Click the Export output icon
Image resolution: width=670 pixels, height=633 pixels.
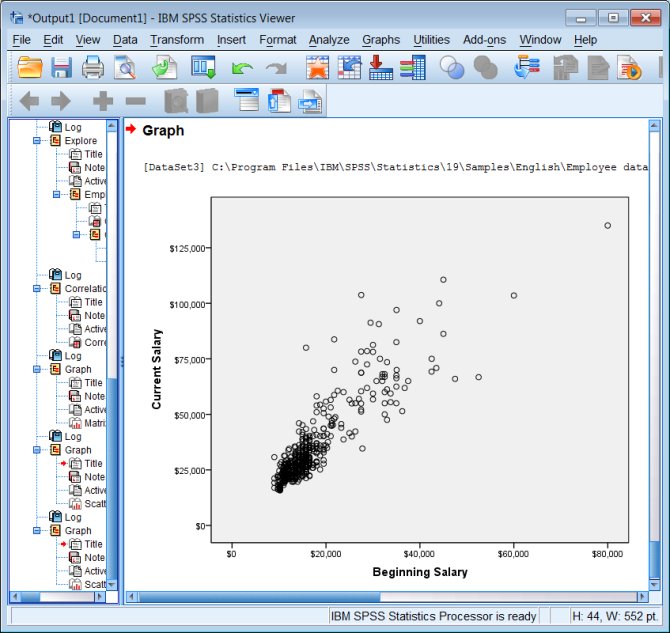(x=165, y=68)
